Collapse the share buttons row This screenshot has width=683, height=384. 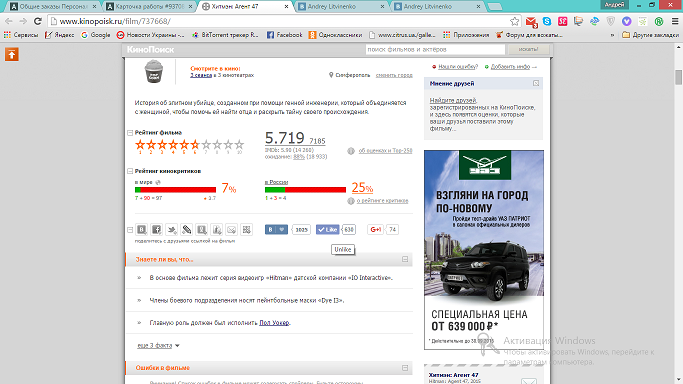(130, 229)
